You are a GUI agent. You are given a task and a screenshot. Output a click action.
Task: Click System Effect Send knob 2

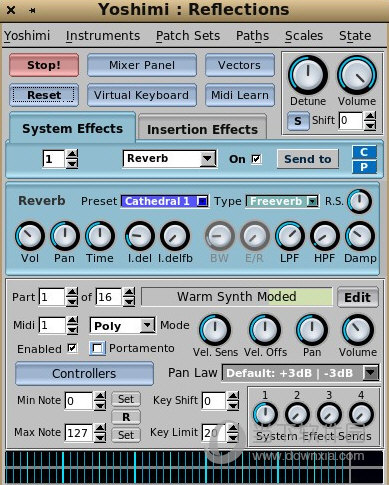click(297, 415)
